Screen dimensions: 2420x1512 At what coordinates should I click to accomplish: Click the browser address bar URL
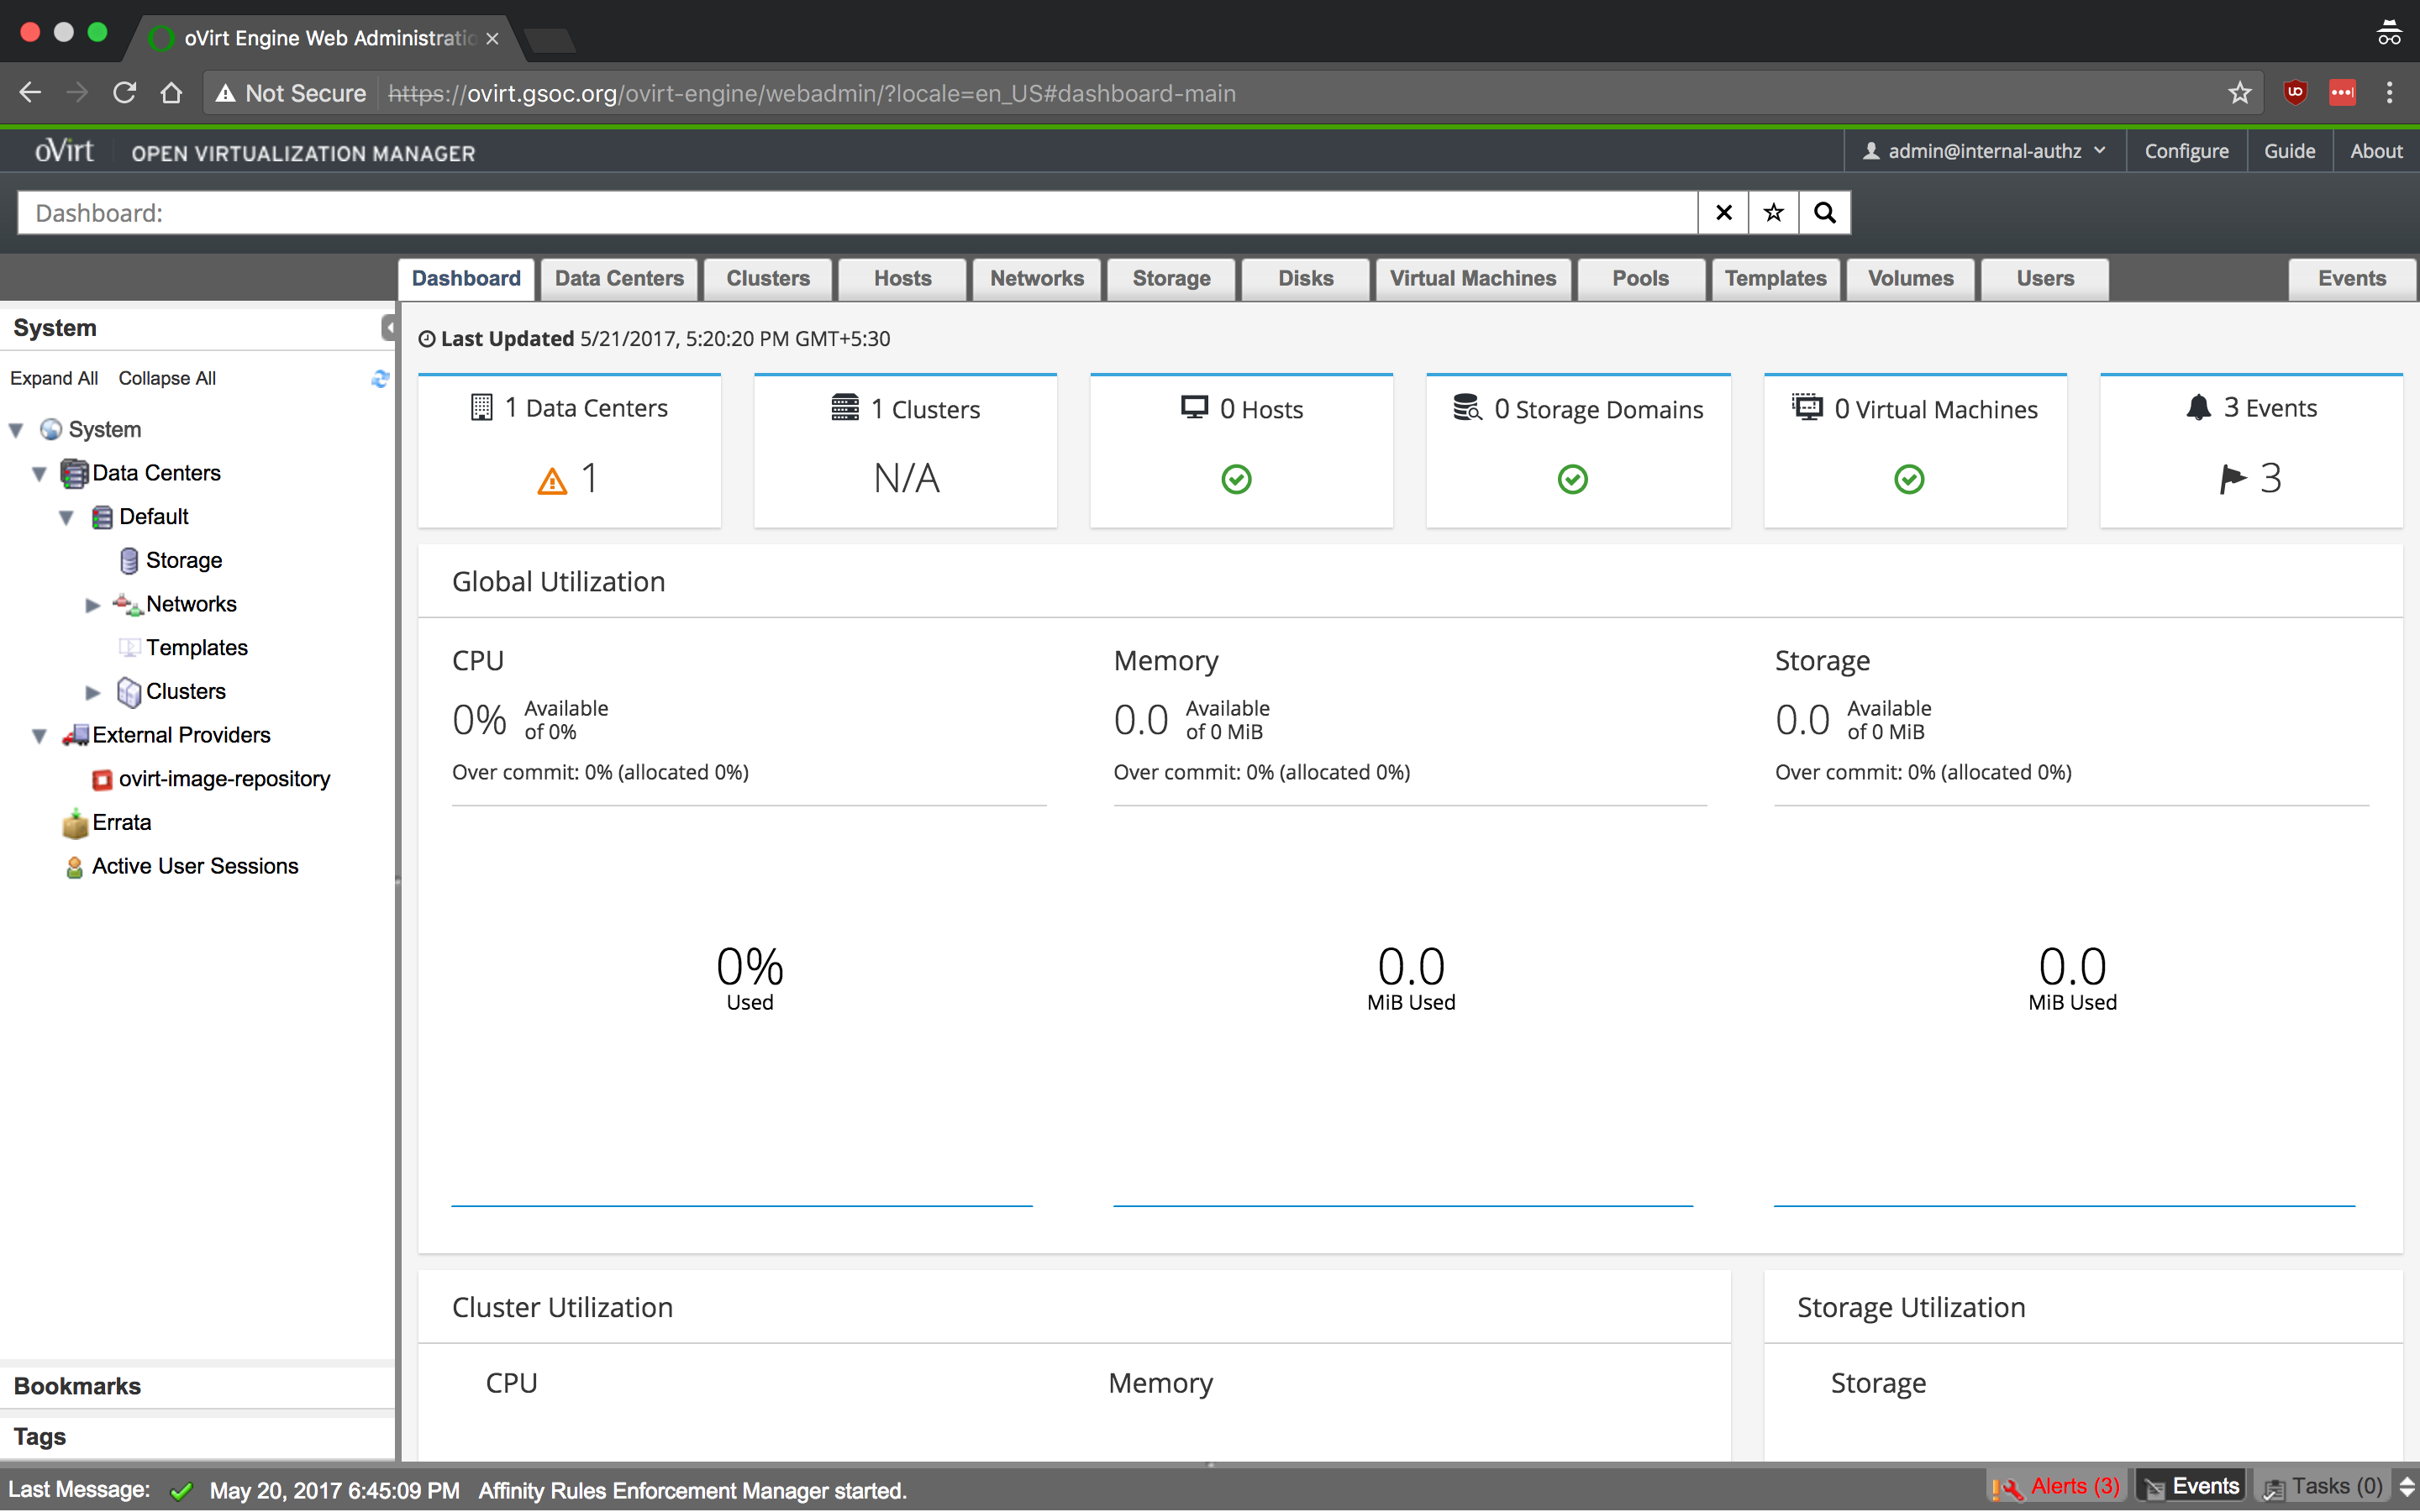812,93
